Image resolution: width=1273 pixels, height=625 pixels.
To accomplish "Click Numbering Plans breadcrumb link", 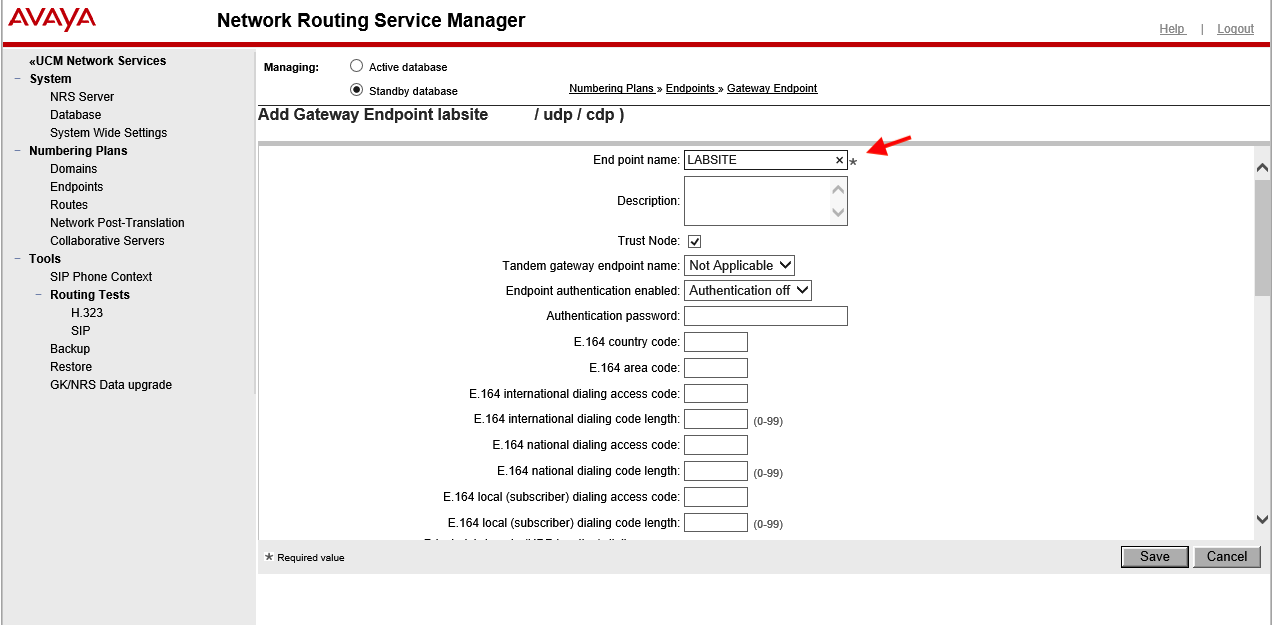I will (x=611, y=88).
